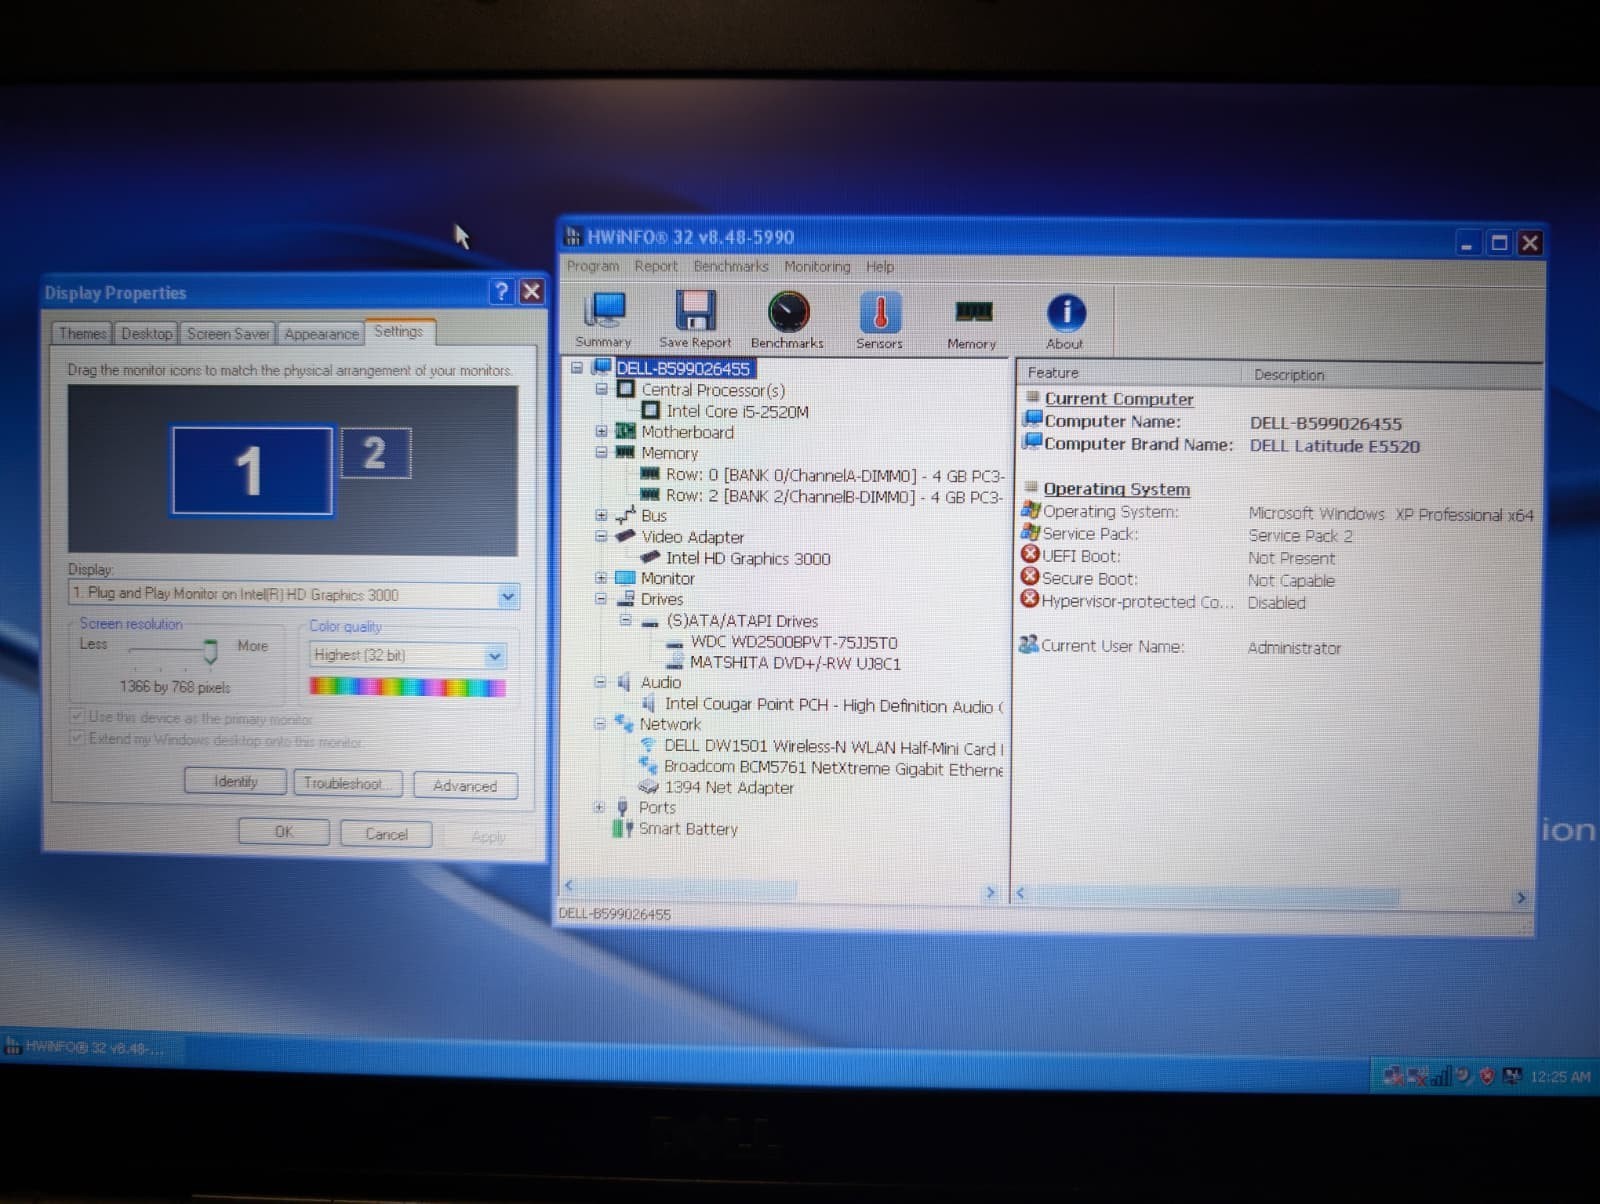Click OK in Display Properties
Screen dimensions: 1600x1204
284,832
